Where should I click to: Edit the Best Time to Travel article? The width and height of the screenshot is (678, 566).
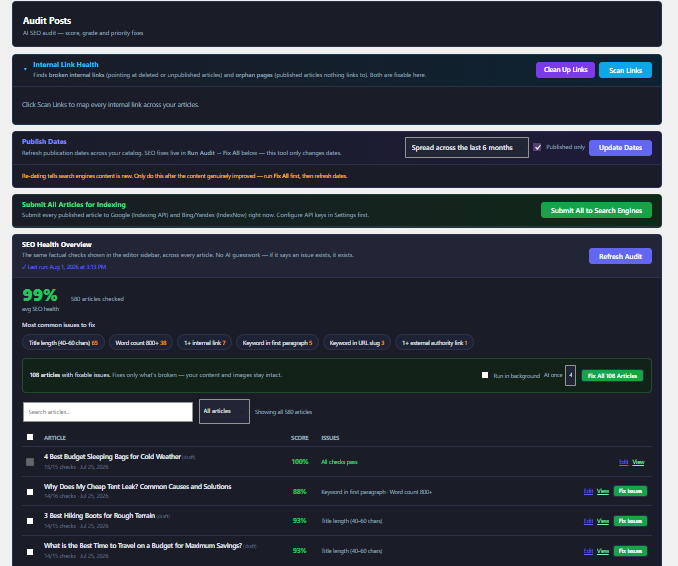pos(588,551)
